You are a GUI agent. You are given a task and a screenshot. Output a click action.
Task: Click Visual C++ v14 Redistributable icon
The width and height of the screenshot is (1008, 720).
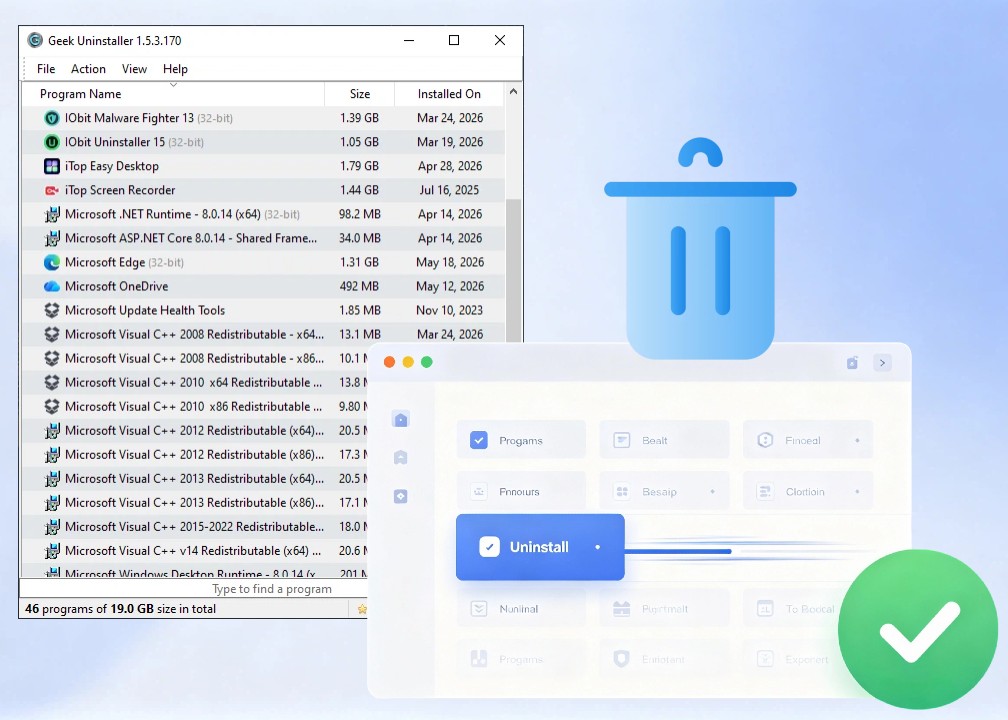click(52, 551)
